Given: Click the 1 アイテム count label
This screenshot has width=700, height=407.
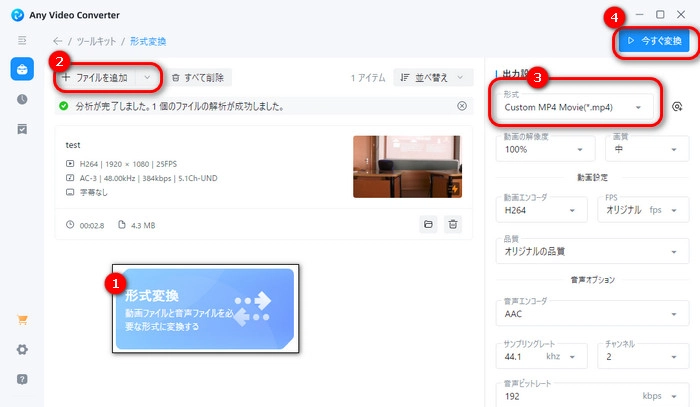Looking at the screenshot, I should [x=368, y=78].
